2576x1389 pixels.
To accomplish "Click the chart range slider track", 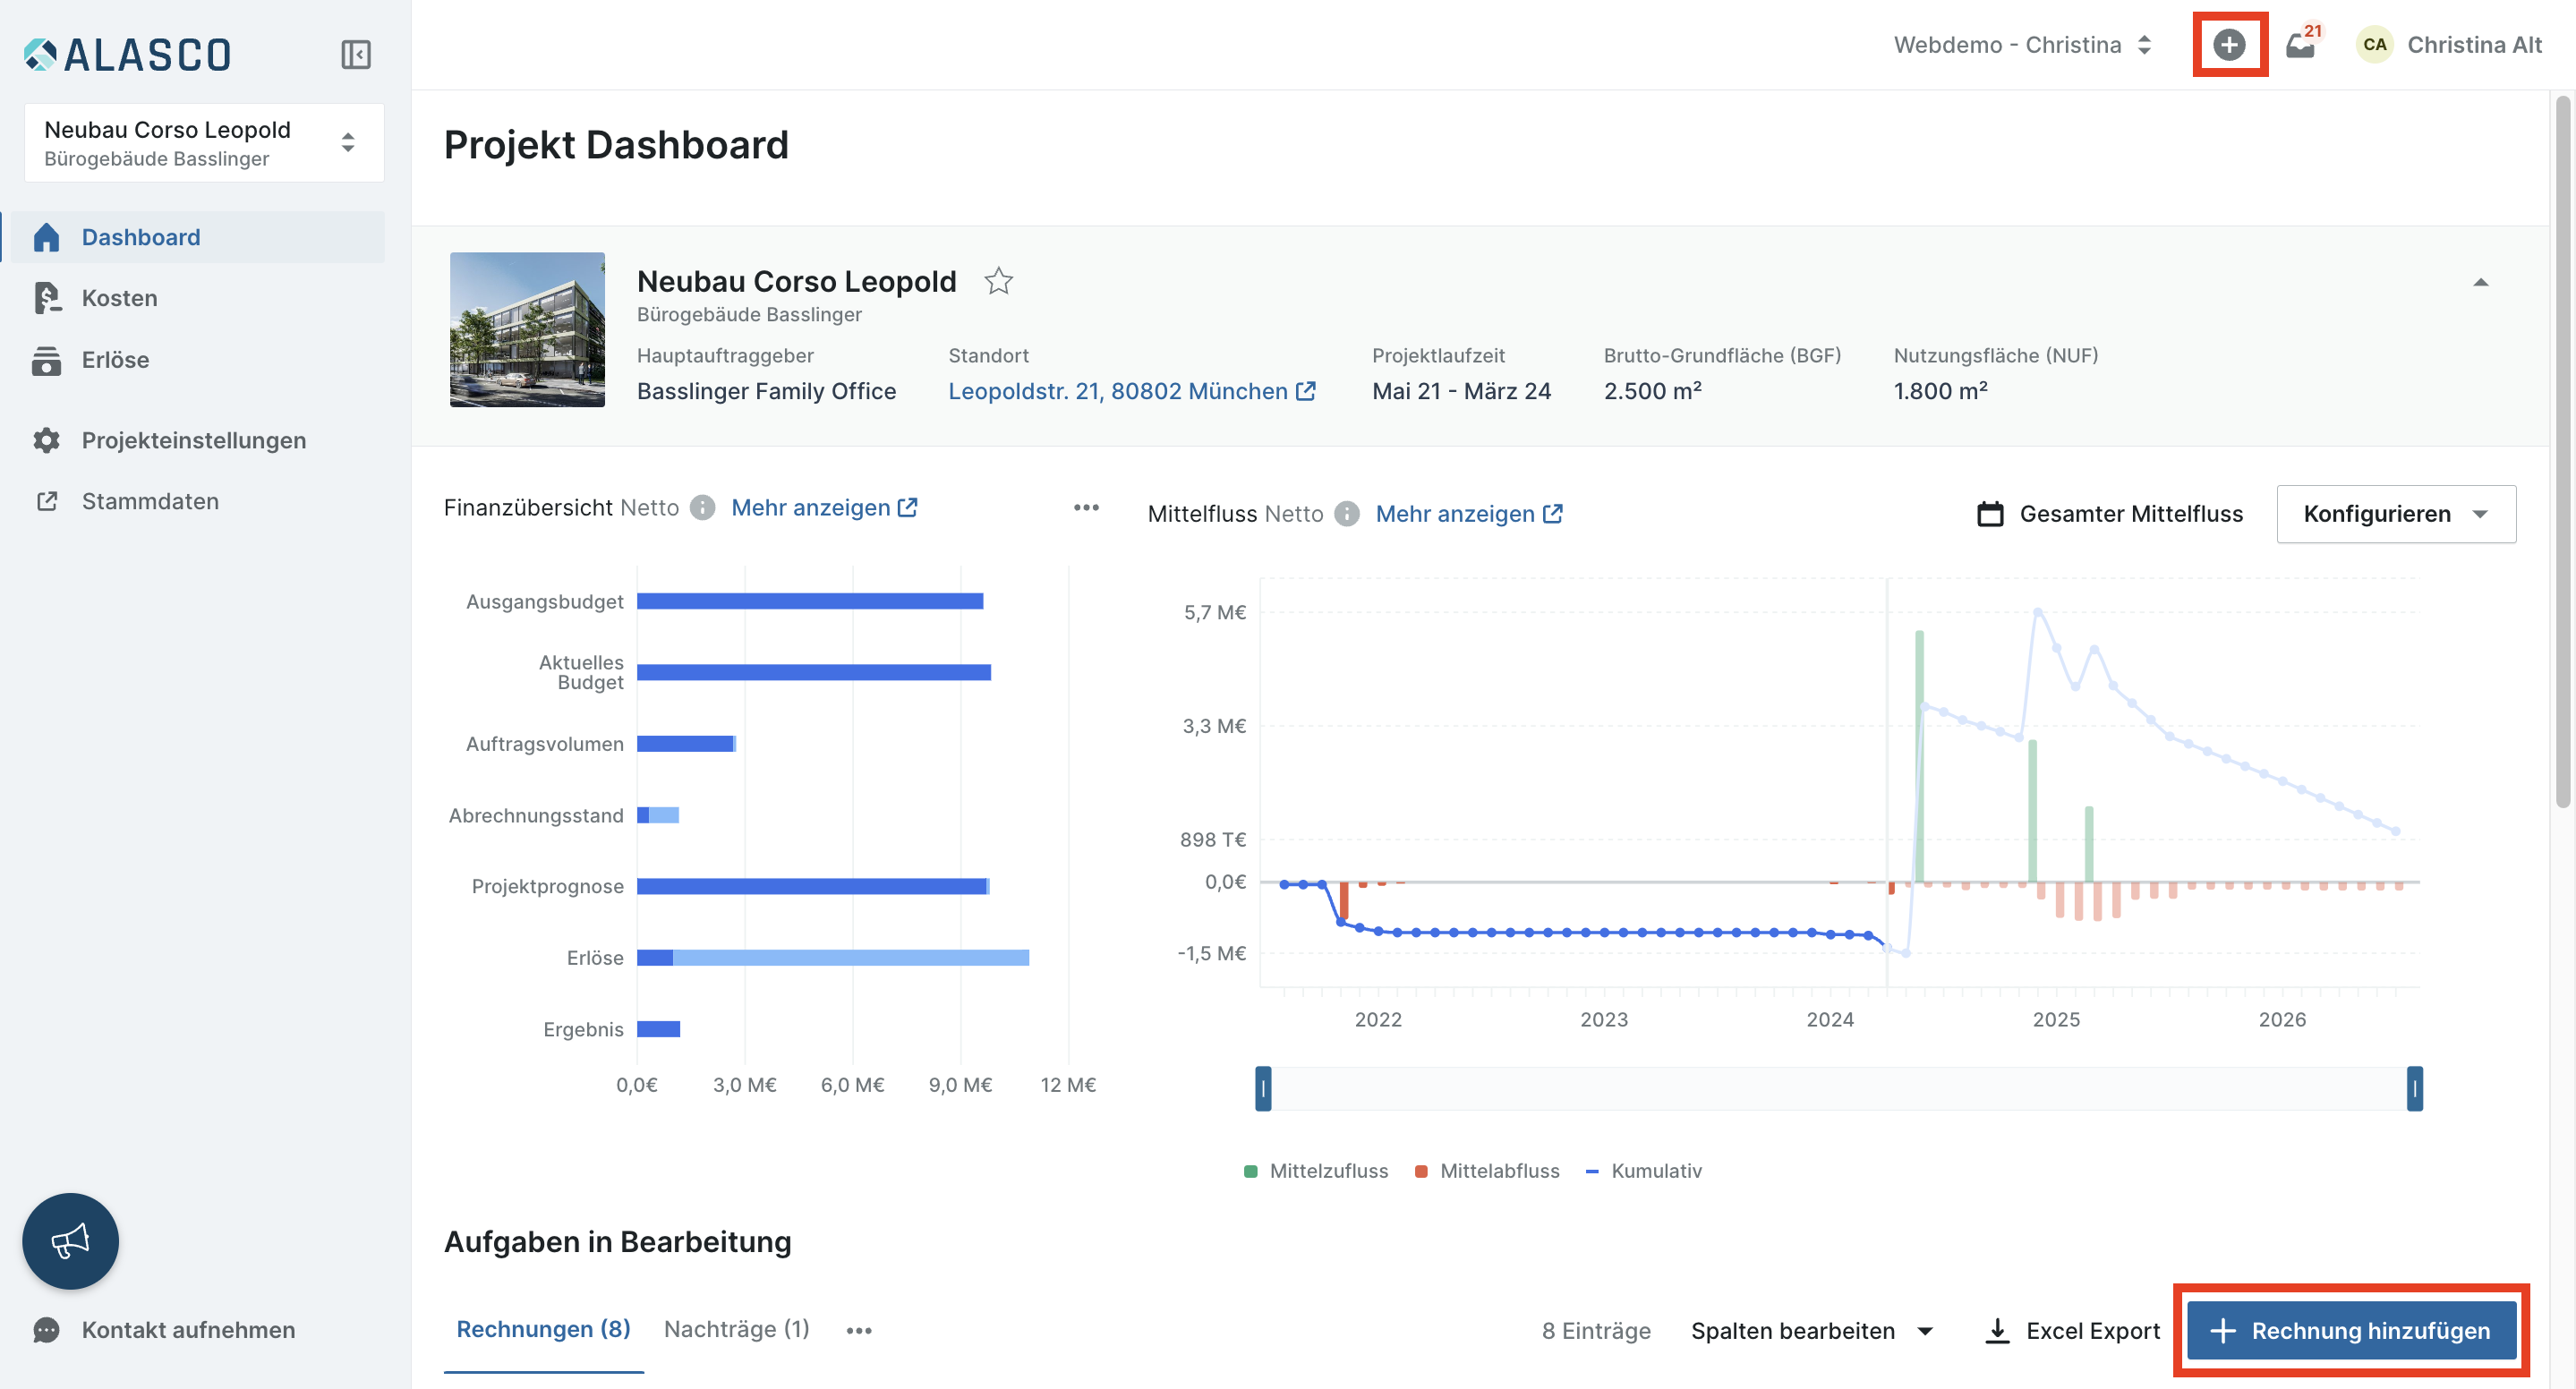I will tap(1839, 1089).
